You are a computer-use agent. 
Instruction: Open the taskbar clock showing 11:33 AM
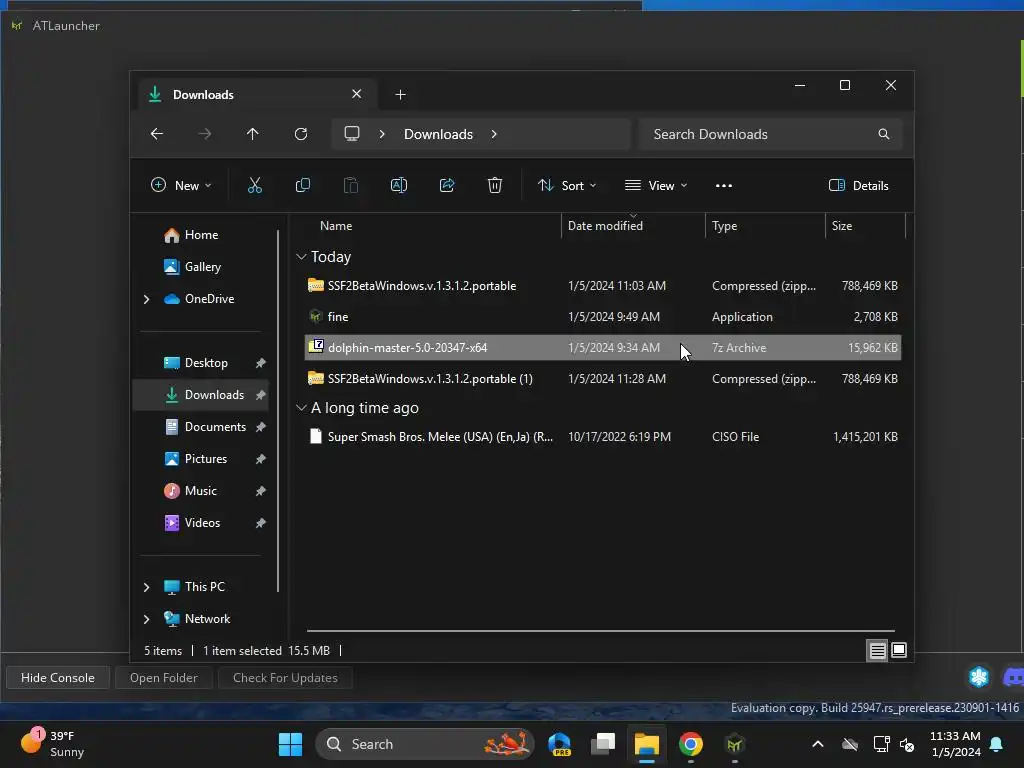point(955,744)
